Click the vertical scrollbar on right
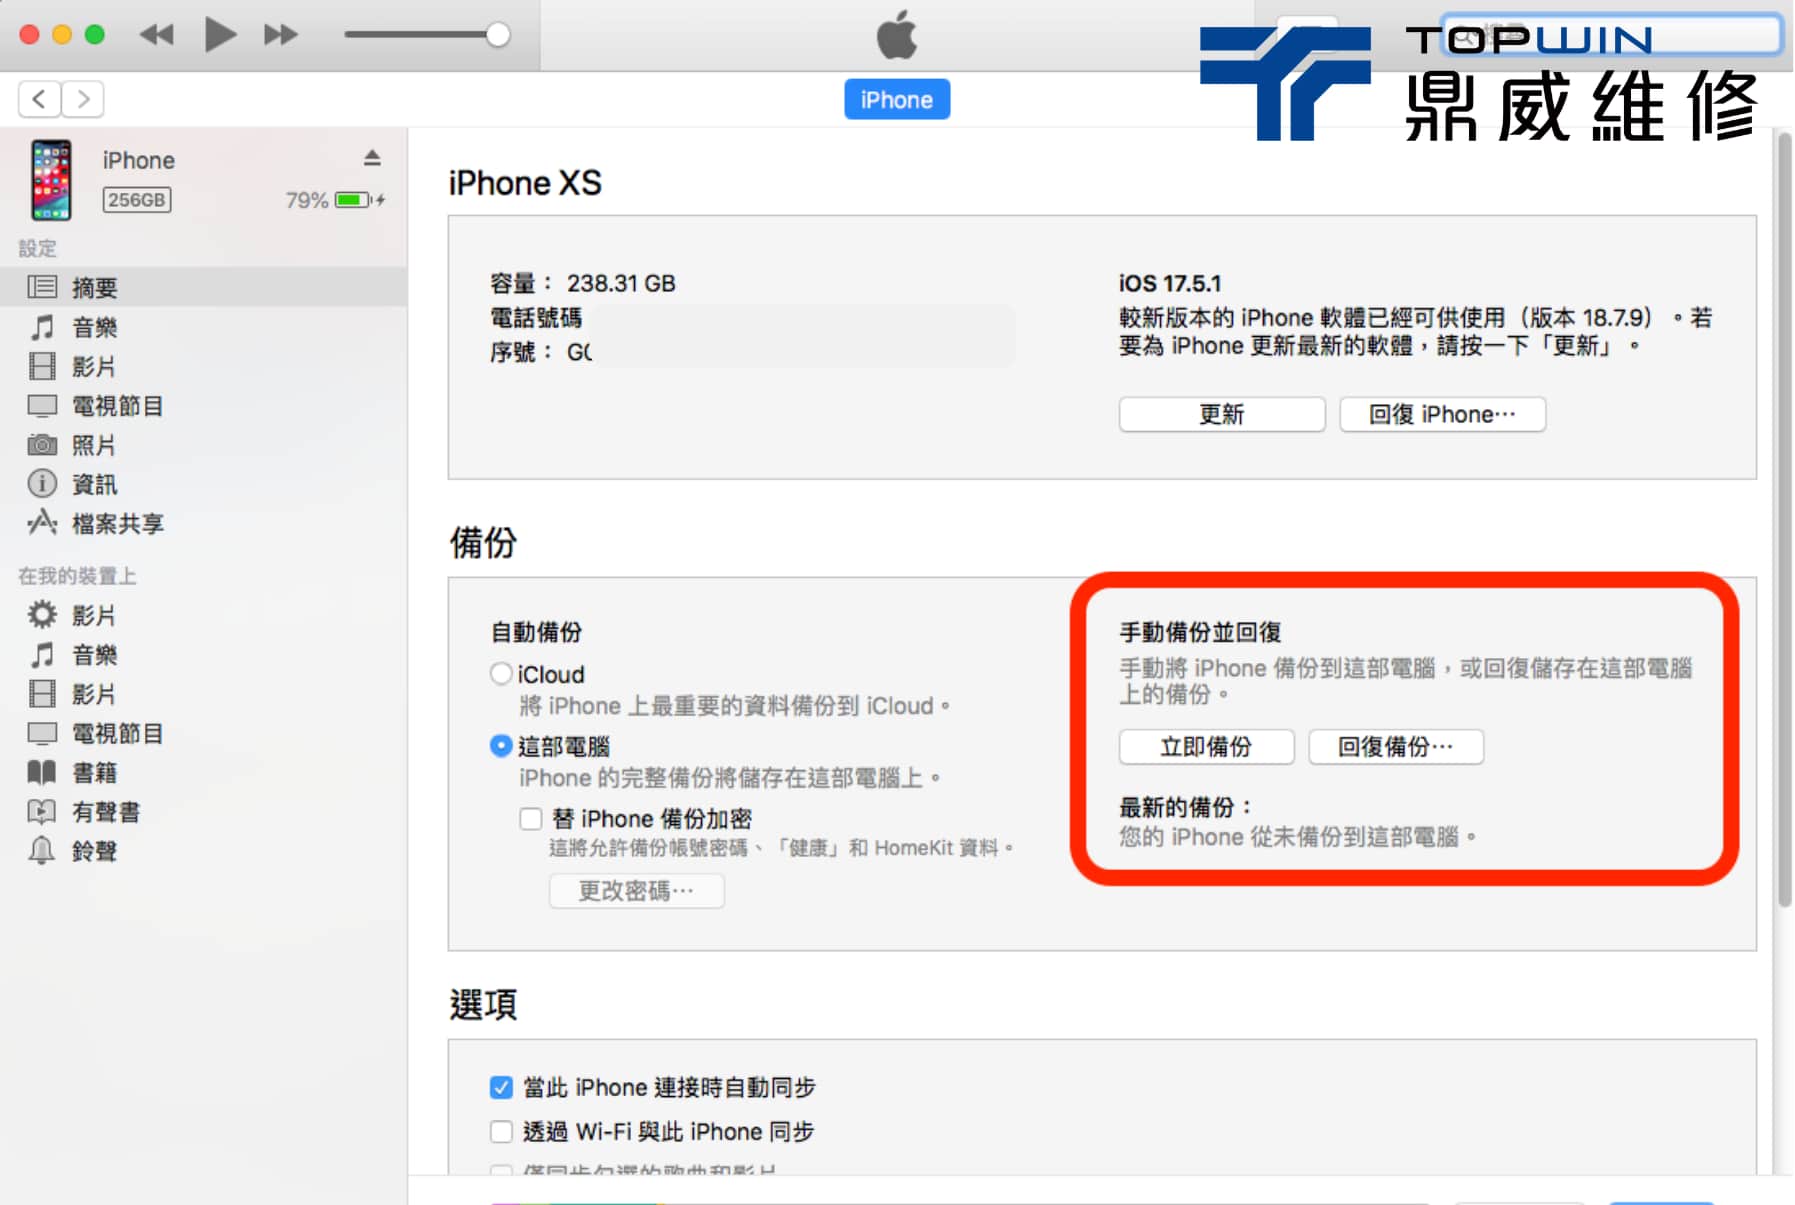Viewport: 1795px width, 1205px height. [x=1784, y=520]
